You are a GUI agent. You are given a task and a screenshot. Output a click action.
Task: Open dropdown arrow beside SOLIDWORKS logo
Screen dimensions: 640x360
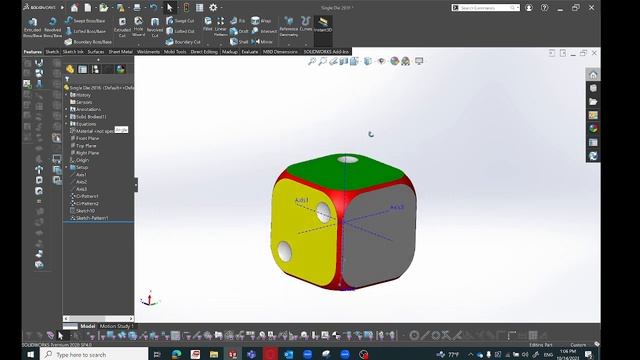point(62,7)
